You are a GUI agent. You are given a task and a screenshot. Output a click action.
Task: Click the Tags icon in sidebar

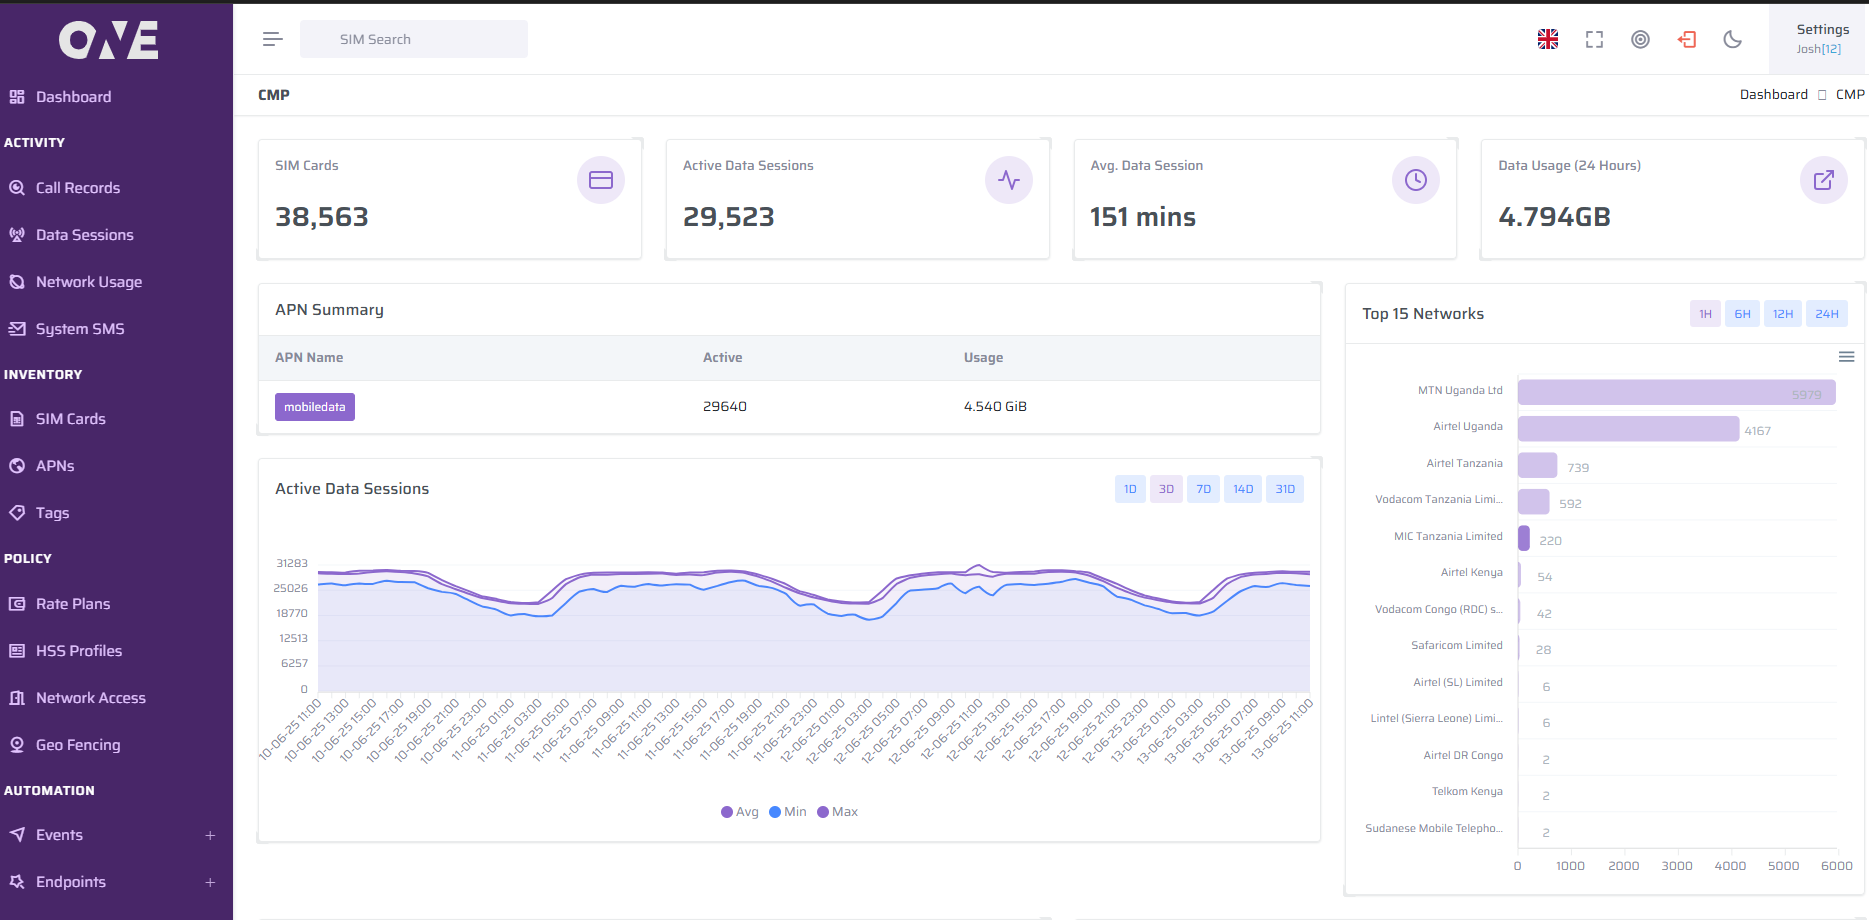17,513
